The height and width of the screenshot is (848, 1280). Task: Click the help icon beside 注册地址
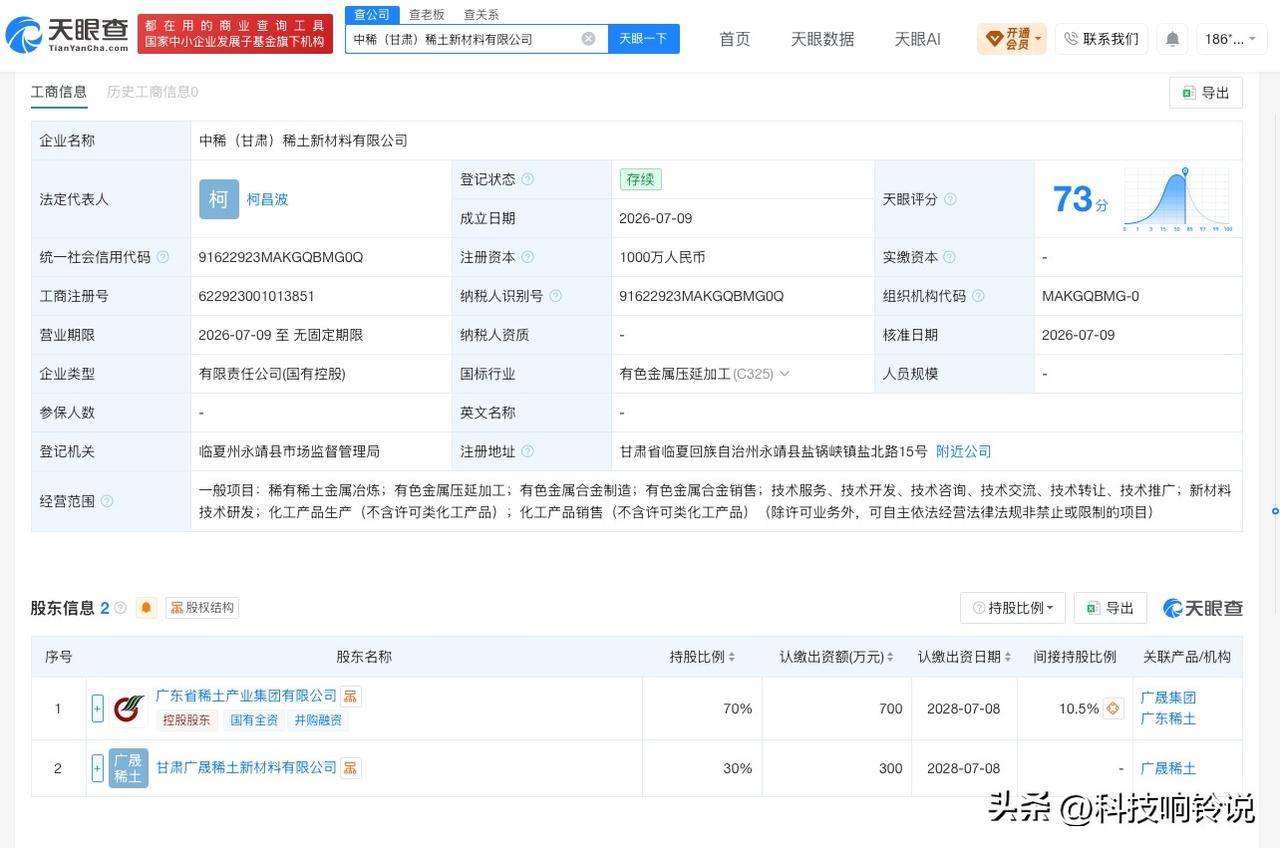[528, 452]
